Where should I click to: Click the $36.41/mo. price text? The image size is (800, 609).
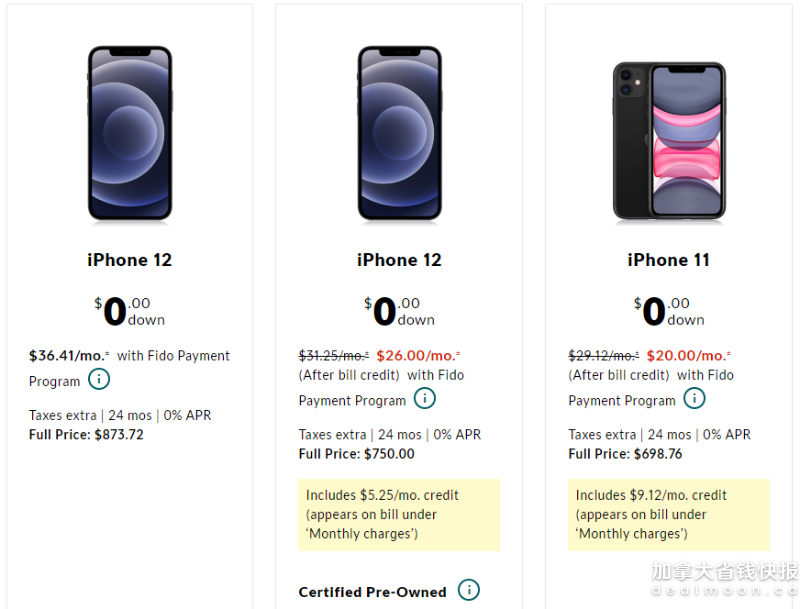(x=69, y=356)
